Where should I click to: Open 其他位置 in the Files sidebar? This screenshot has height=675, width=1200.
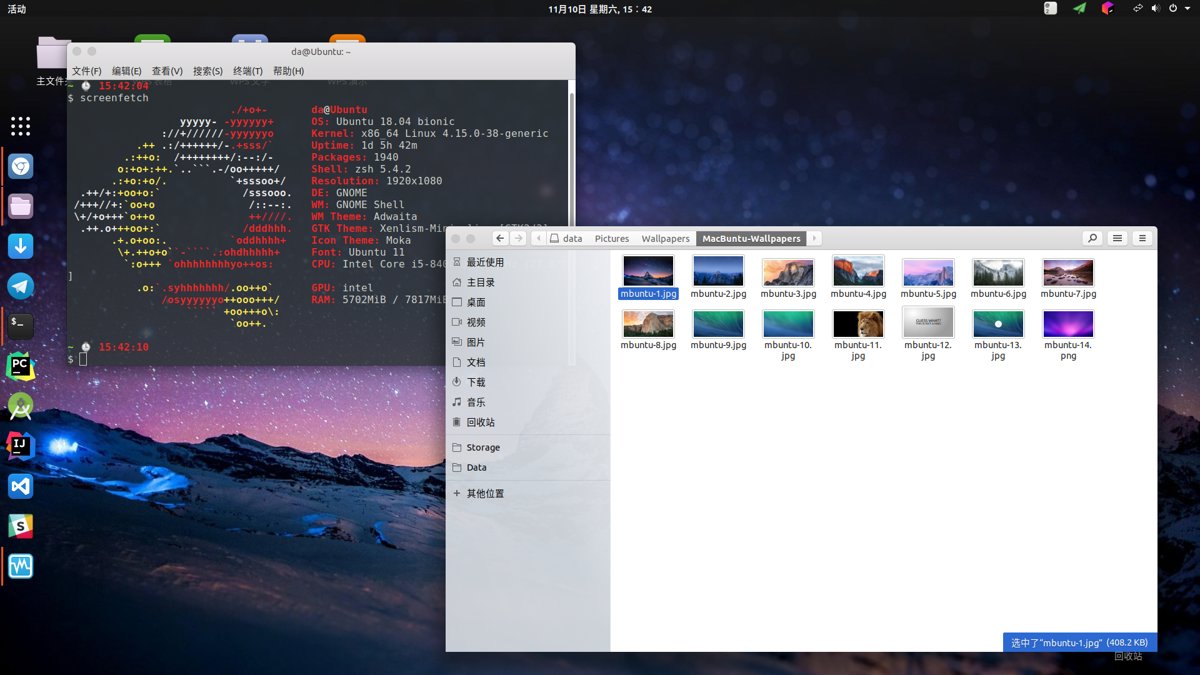pos(528,493)
